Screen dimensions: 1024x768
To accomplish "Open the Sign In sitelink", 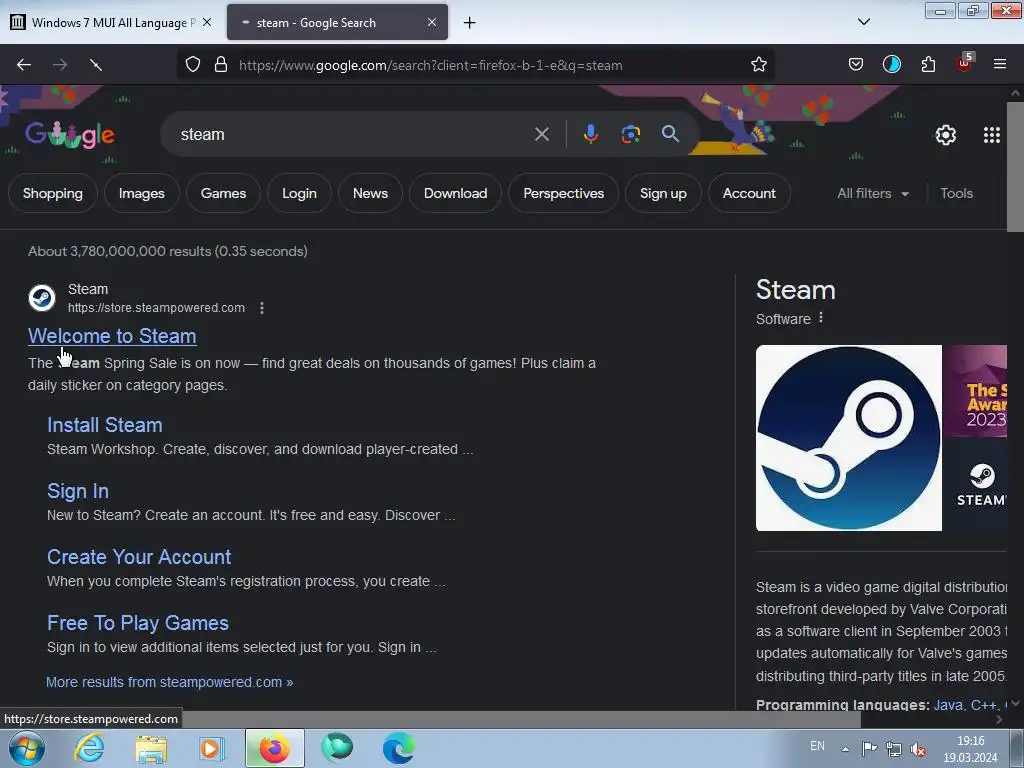I will point(78,491).
